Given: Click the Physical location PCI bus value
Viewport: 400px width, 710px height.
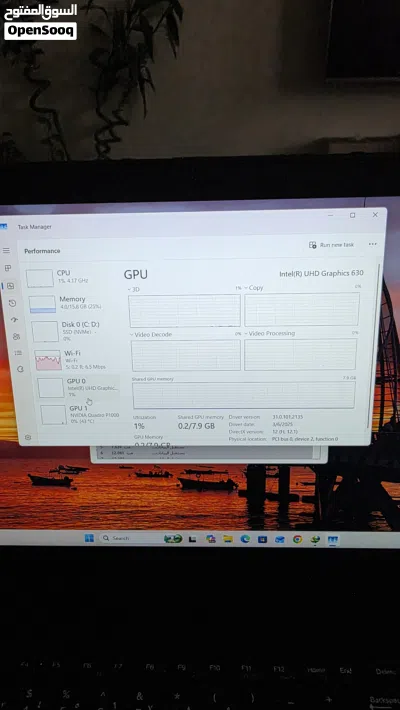Looking at the screenshot, I should point(305,439).
